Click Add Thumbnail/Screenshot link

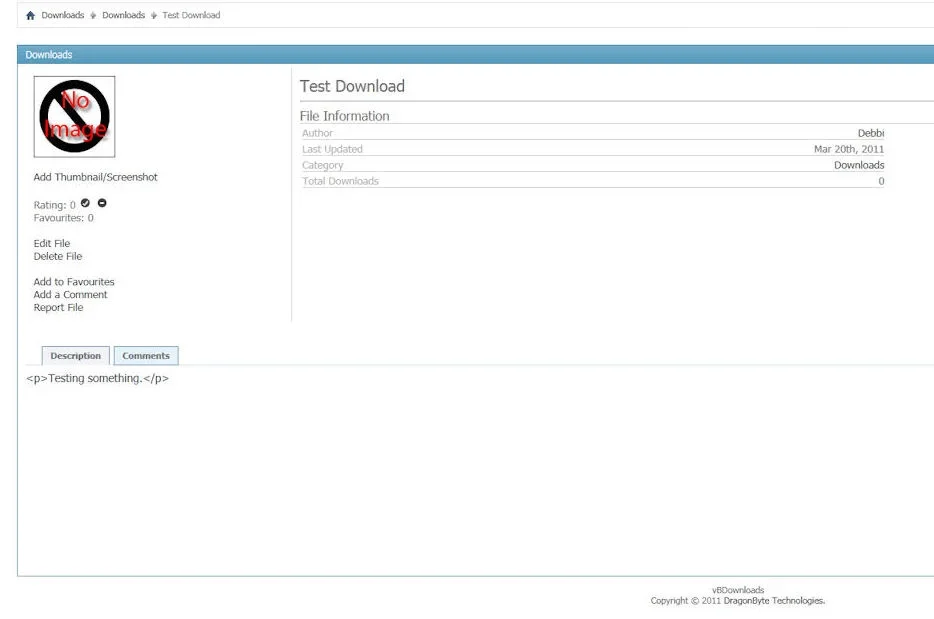click(95, 178)
